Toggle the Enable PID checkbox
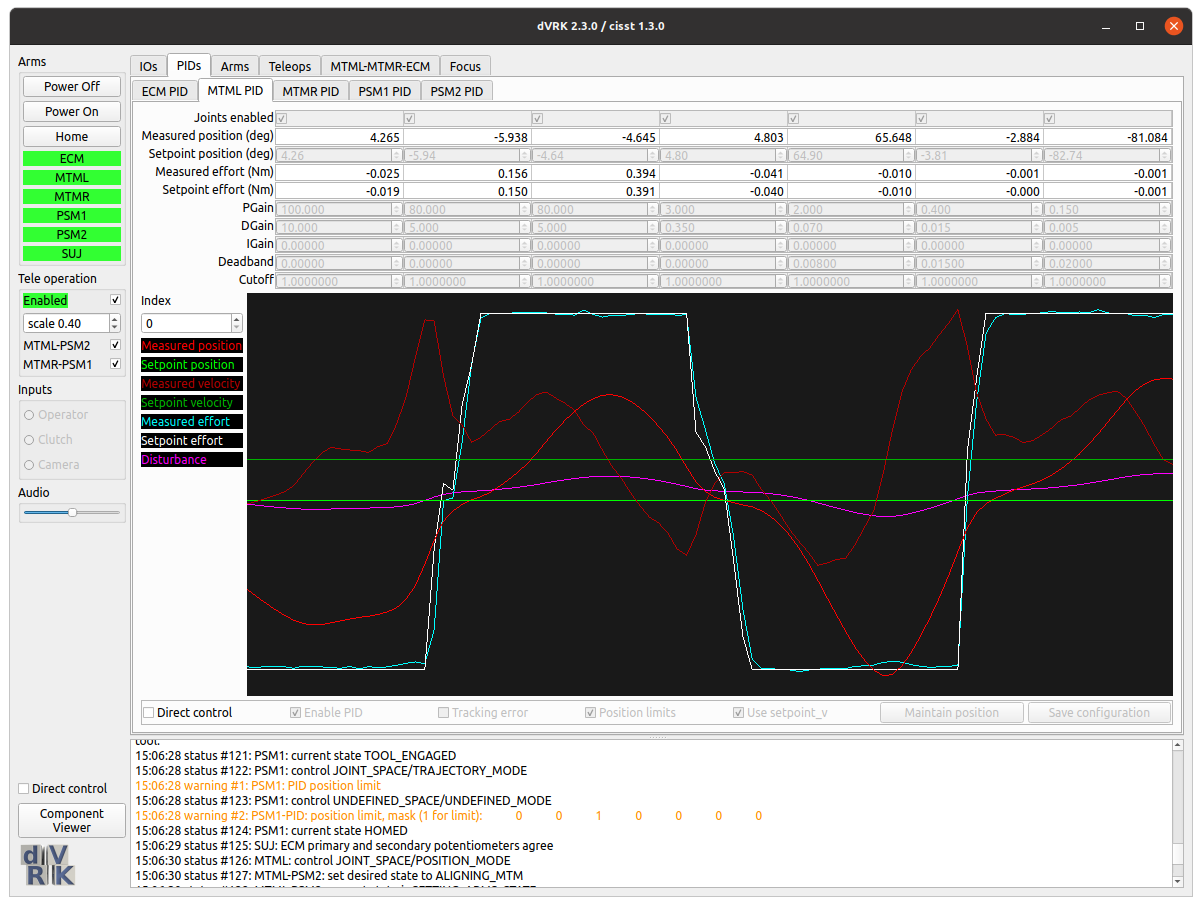The width and height of the screenshot is (1202, 906). (x=296, y=713)
